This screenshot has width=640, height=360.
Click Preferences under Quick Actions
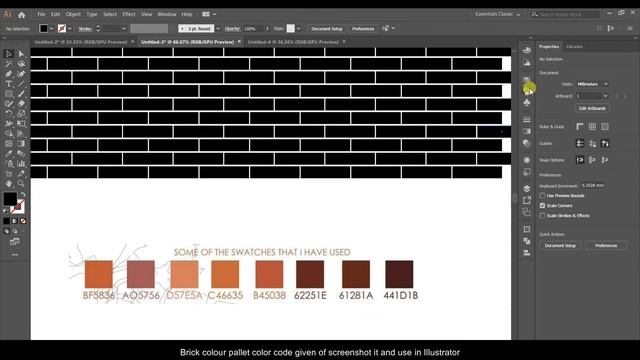pos(606,246)
